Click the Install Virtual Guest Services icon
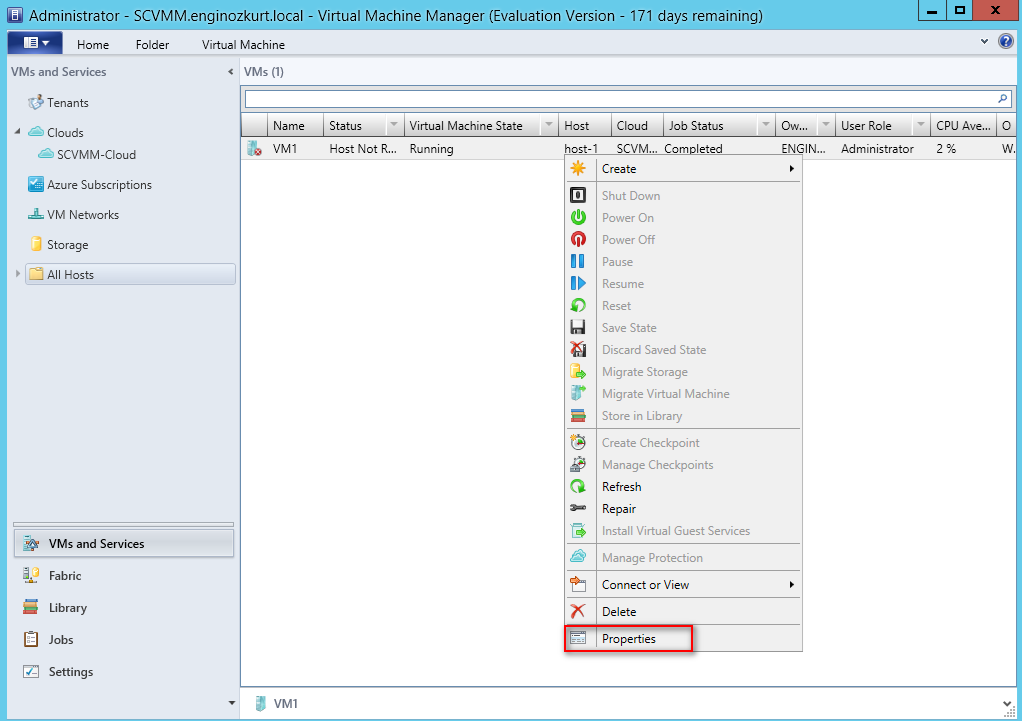 (577, 531)
